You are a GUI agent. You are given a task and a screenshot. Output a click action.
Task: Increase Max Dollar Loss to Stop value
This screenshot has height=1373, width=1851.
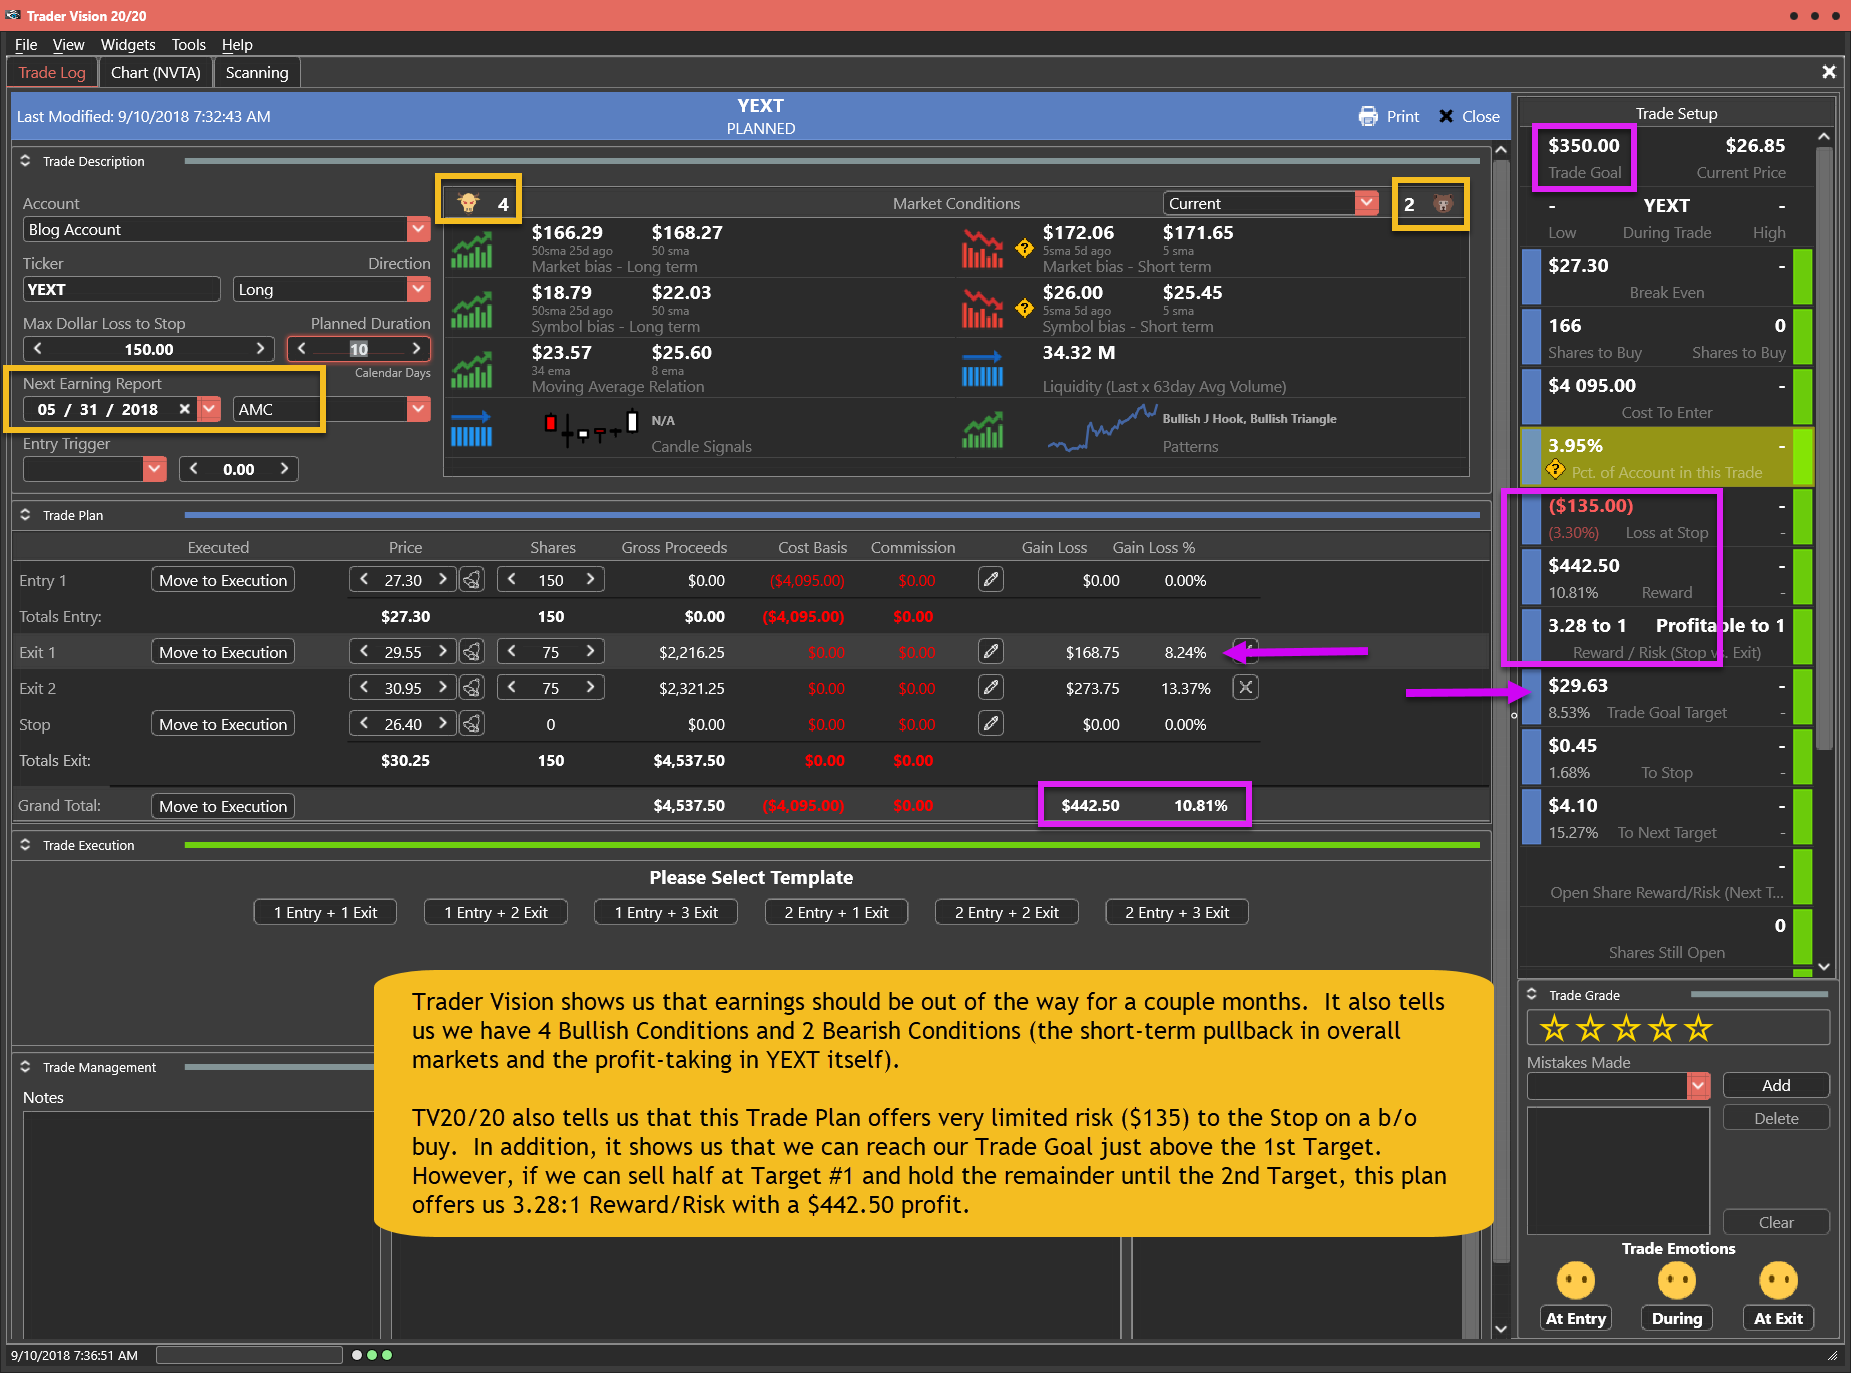(x=260, y=349)
